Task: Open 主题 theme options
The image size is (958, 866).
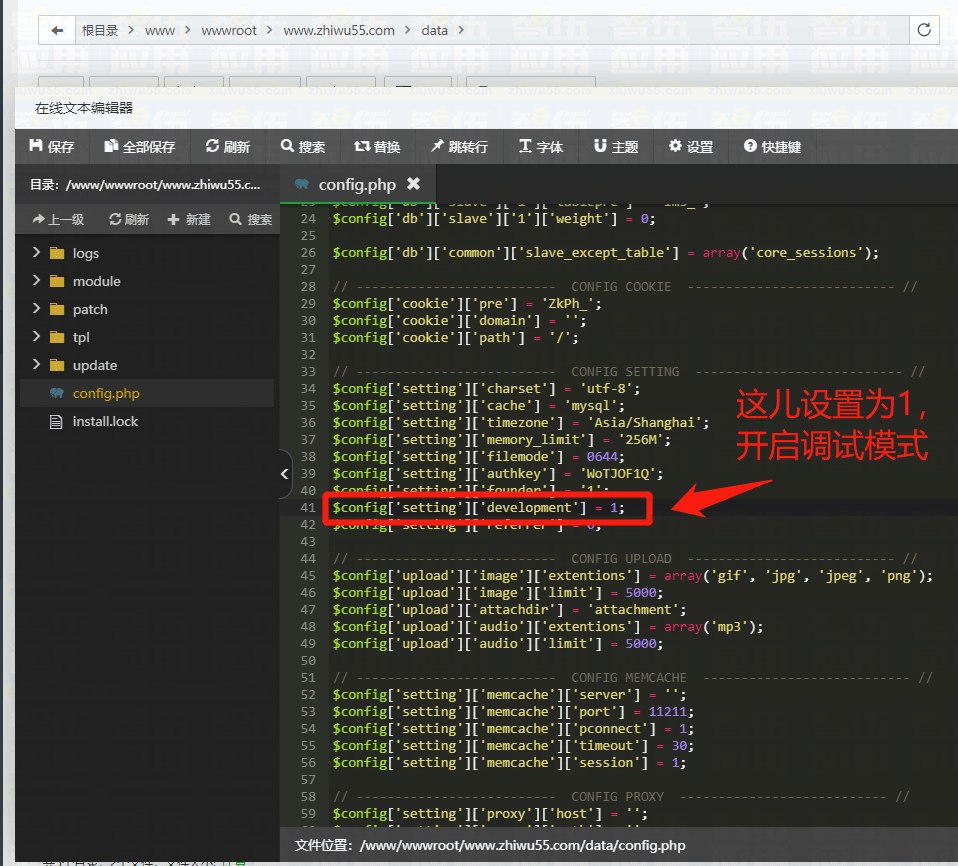Action: (x=616, y=147)
